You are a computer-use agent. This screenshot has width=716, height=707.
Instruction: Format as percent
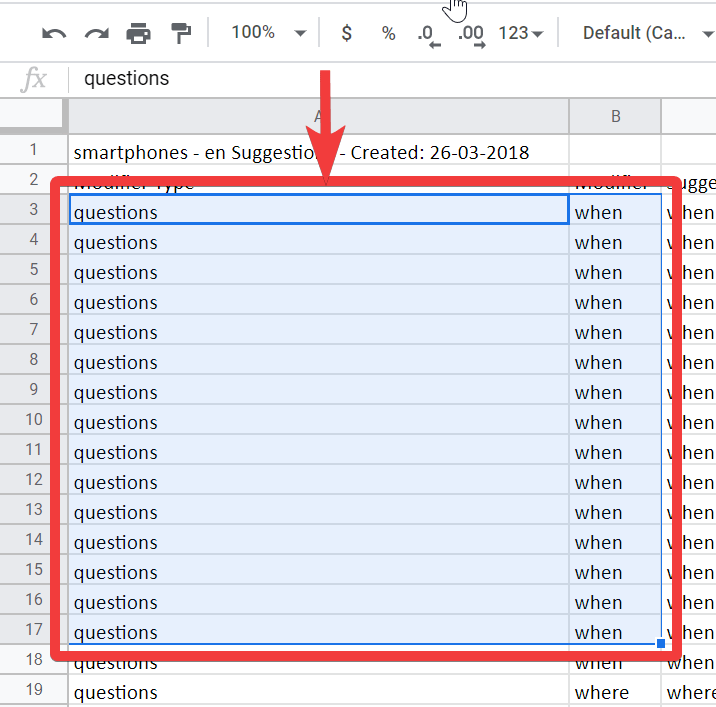(x=388, y=33)
